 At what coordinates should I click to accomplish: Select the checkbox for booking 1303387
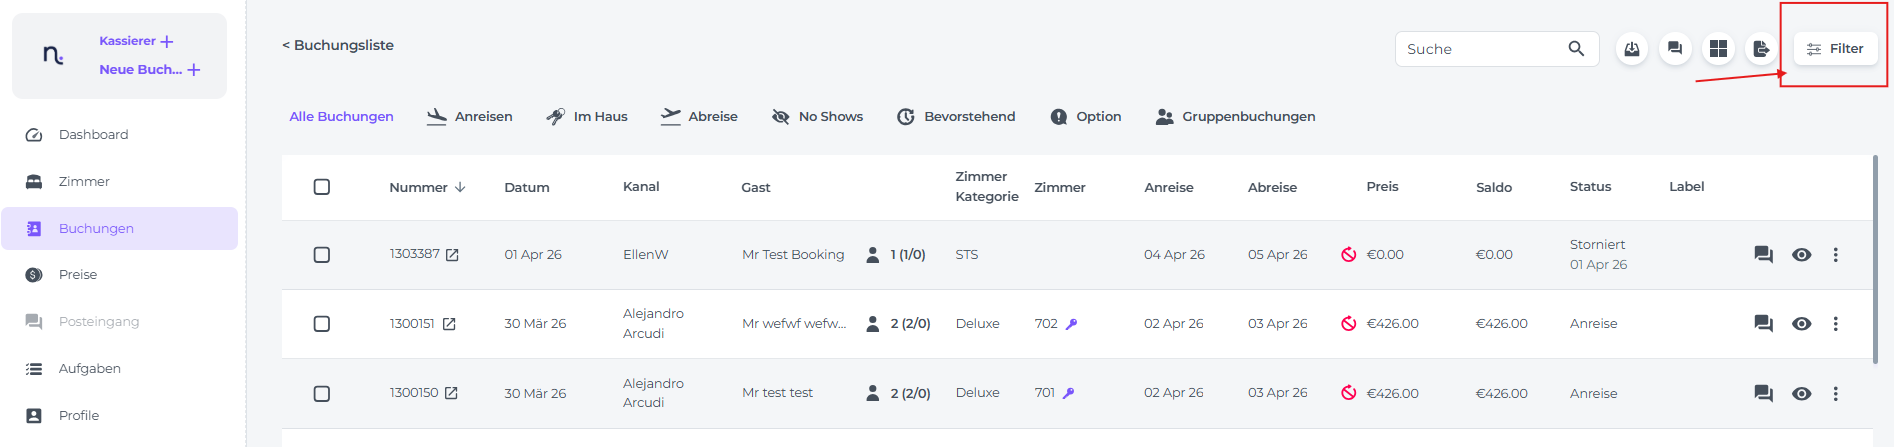pos(322,255)
